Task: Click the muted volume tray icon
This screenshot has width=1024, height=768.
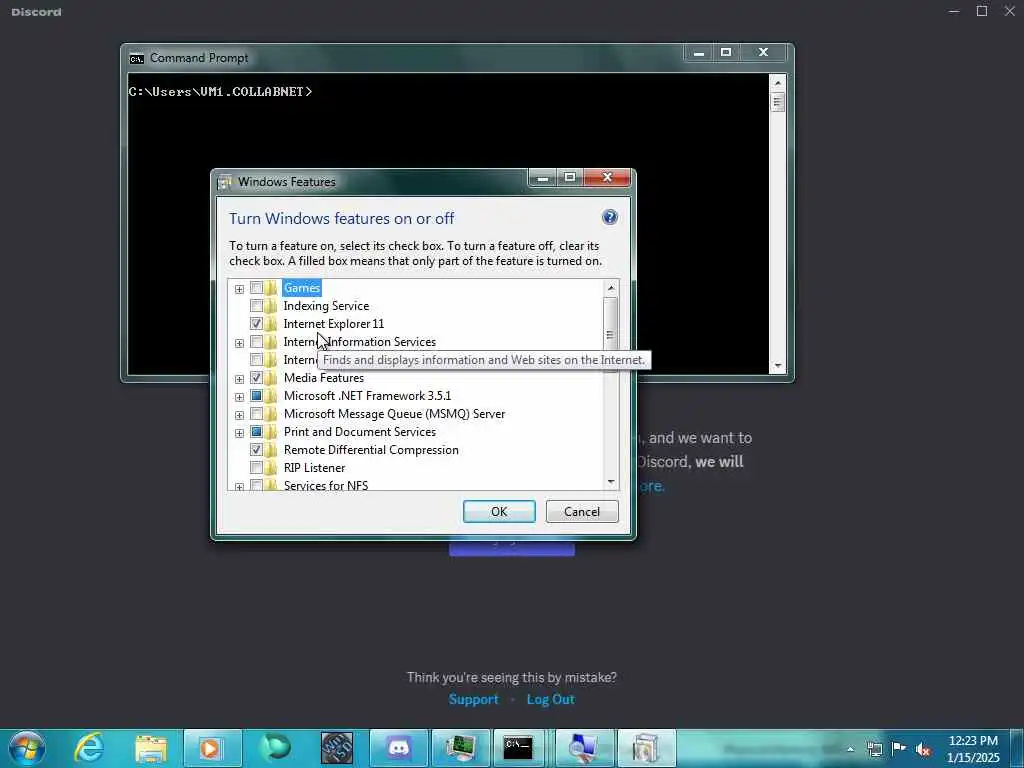Action: [x=923, y=749]
